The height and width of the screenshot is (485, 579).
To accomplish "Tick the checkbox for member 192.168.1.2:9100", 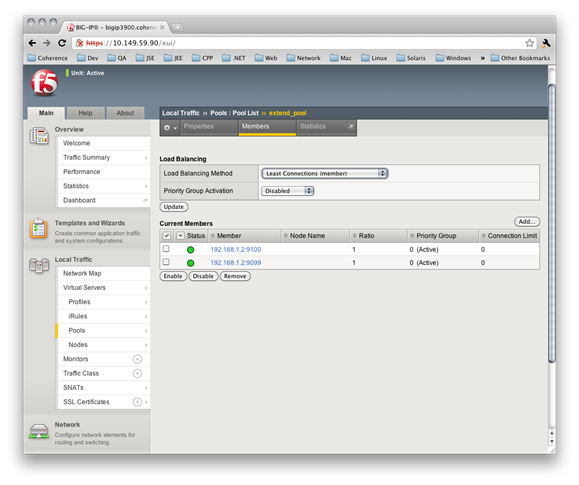I will 166,249.
